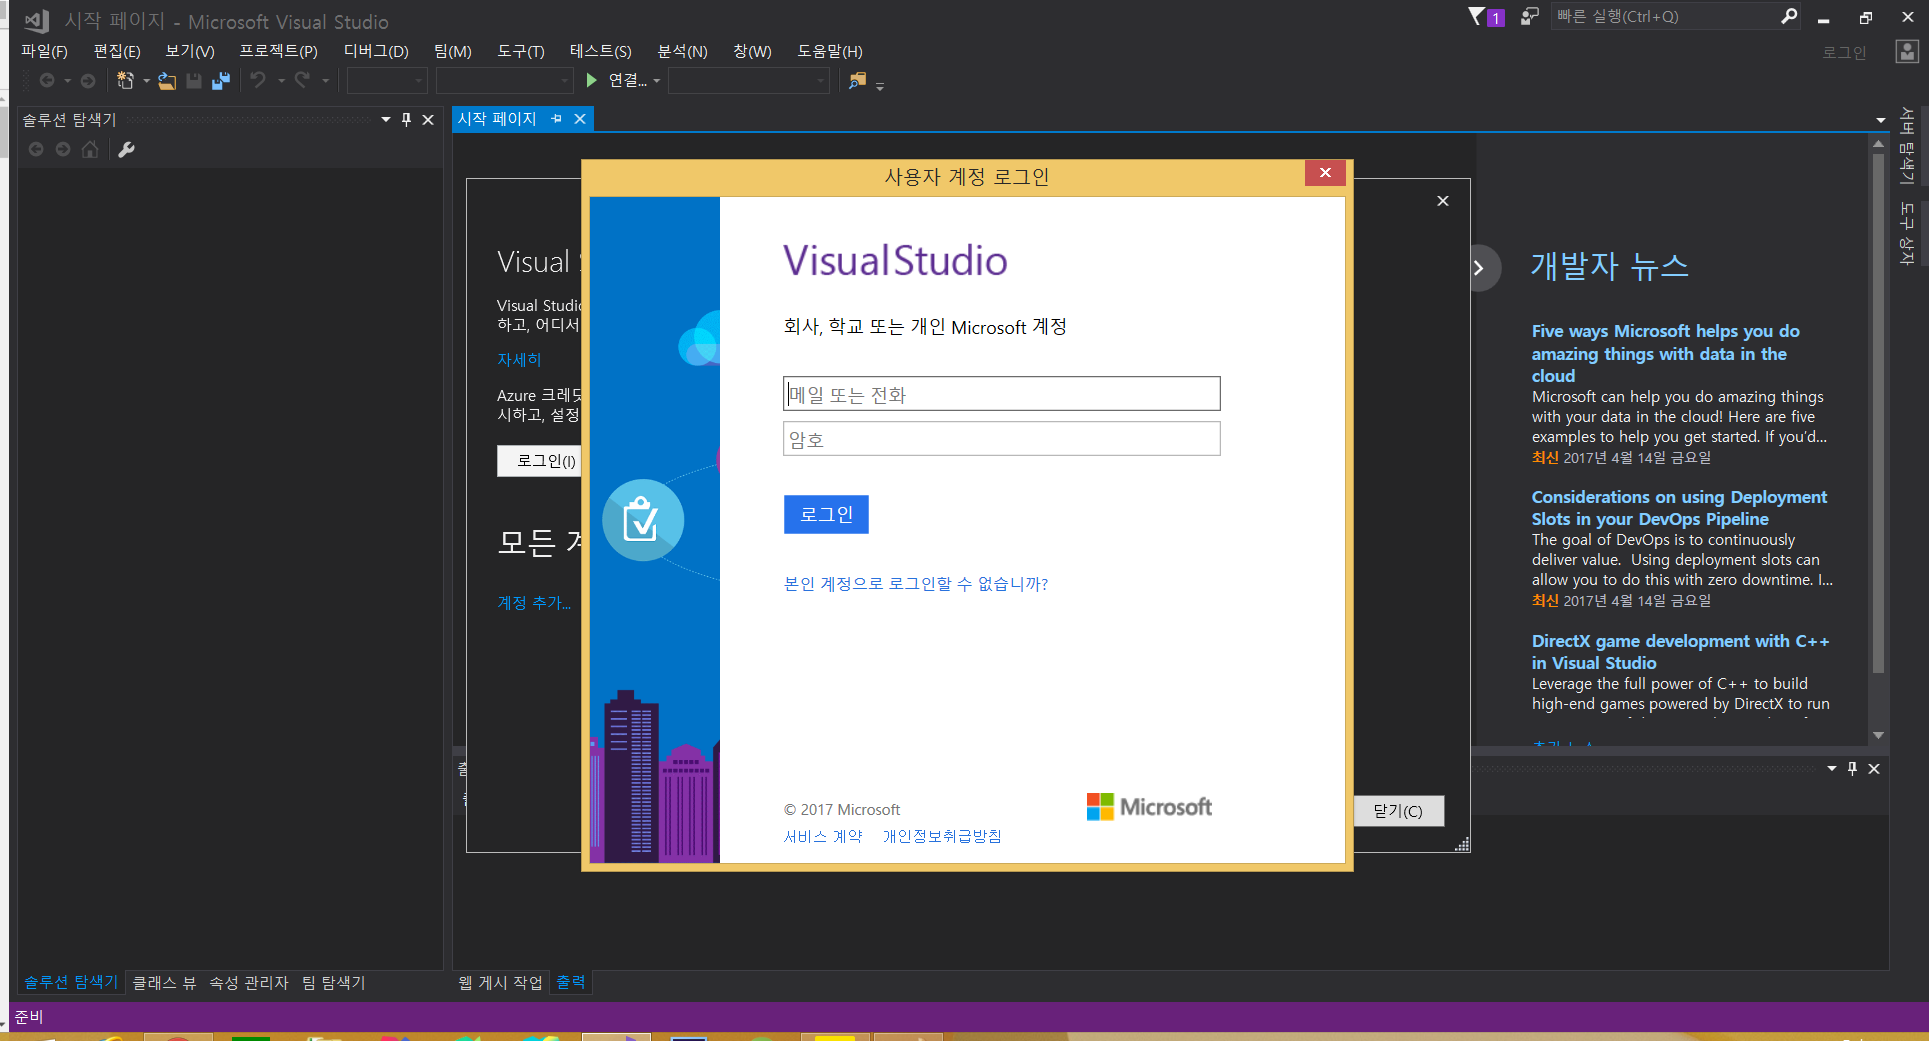Click the navigate forward arrow in the toolbar
The width and height of the screenshot is (1929, 1041).
tap(88, 80)
